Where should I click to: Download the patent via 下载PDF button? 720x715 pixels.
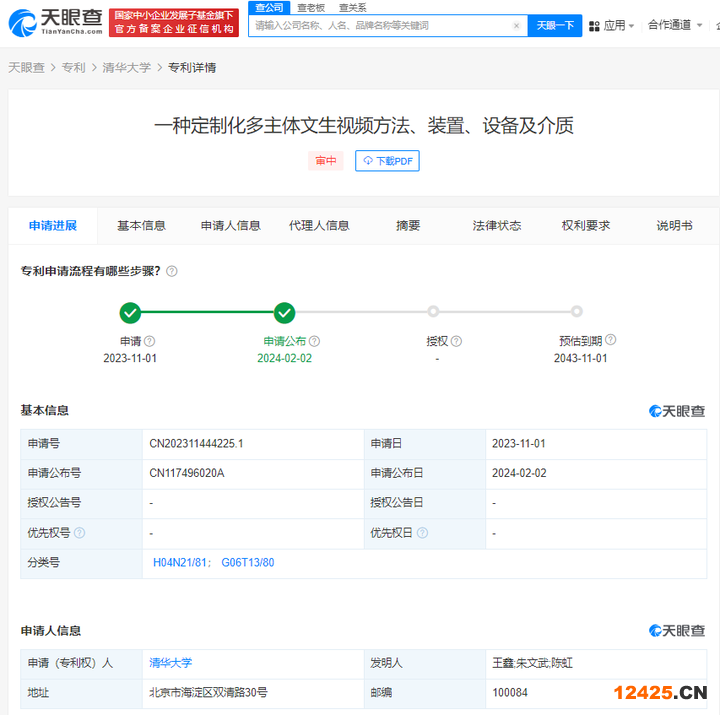387,161
